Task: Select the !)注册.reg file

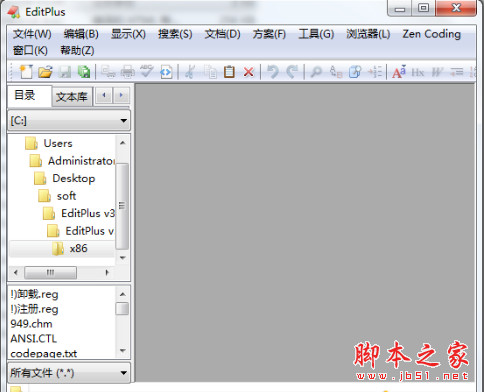Action: pos(34,309)
